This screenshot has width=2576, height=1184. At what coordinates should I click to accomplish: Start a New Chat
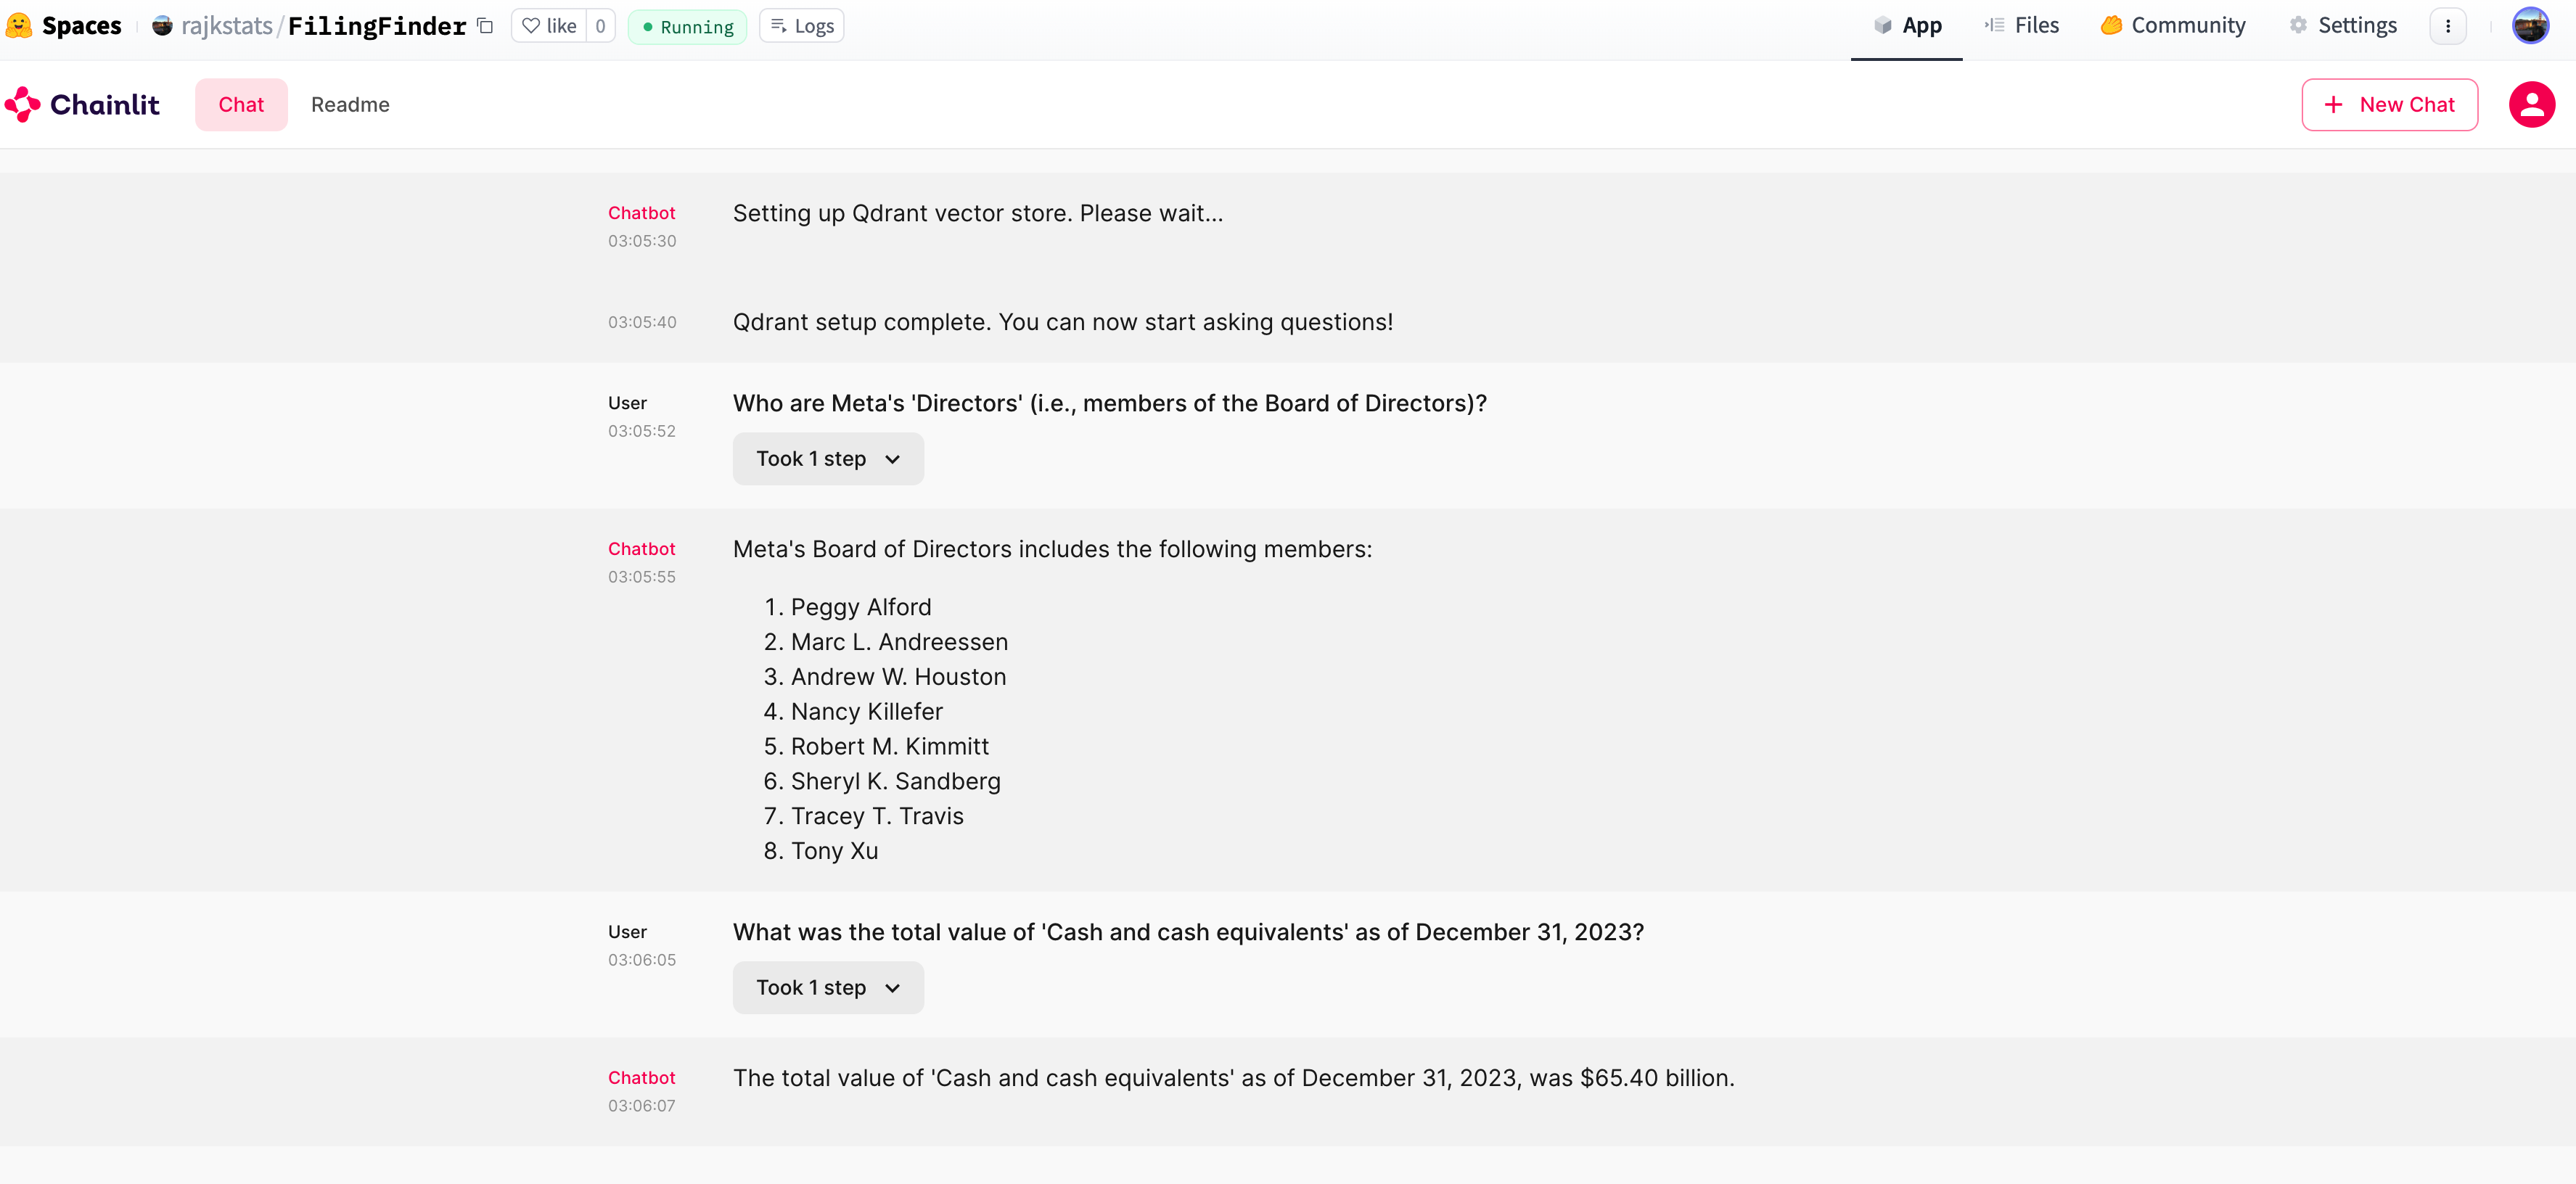[2389, 104]
